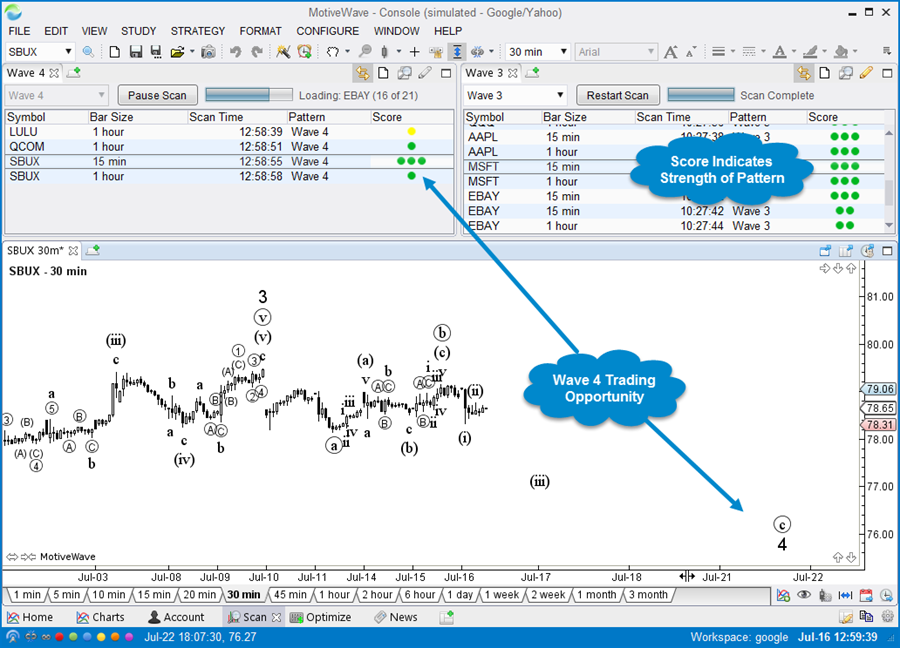Expand the lasso tool dropdown arrow
Screen dimensions: 900x648
click(347, 52)
